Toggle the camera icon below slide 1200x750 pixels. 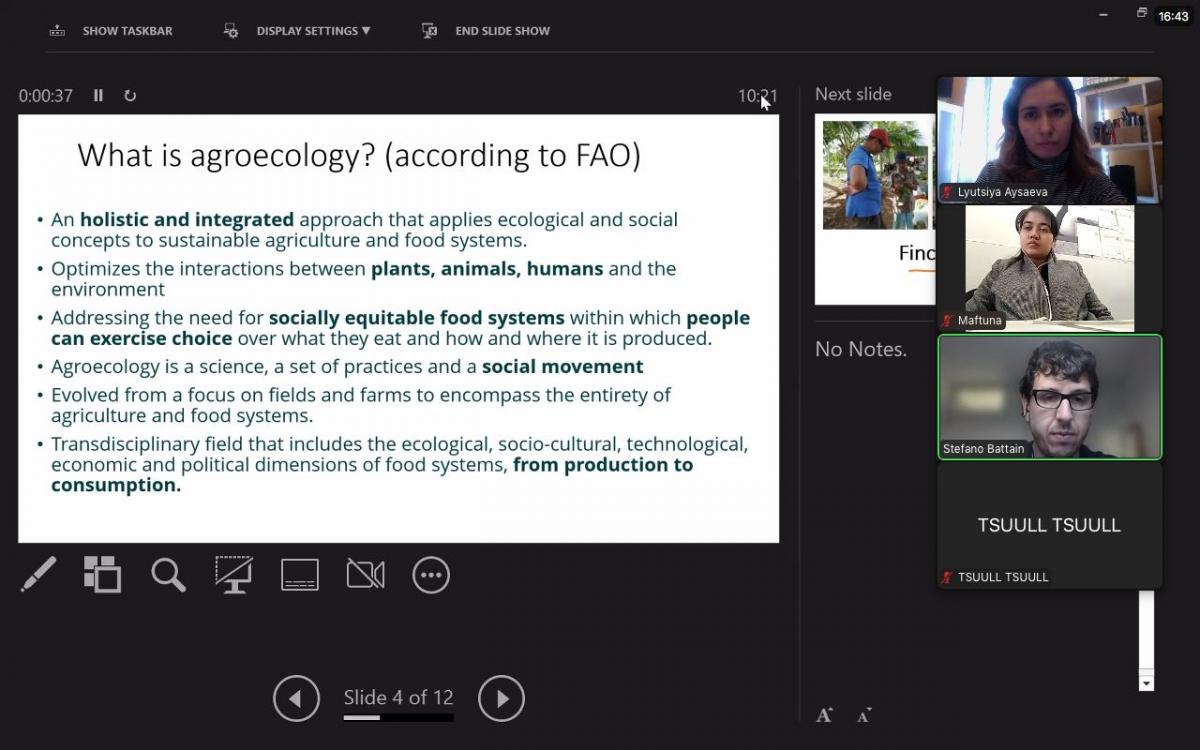click(x=365, y=575)
